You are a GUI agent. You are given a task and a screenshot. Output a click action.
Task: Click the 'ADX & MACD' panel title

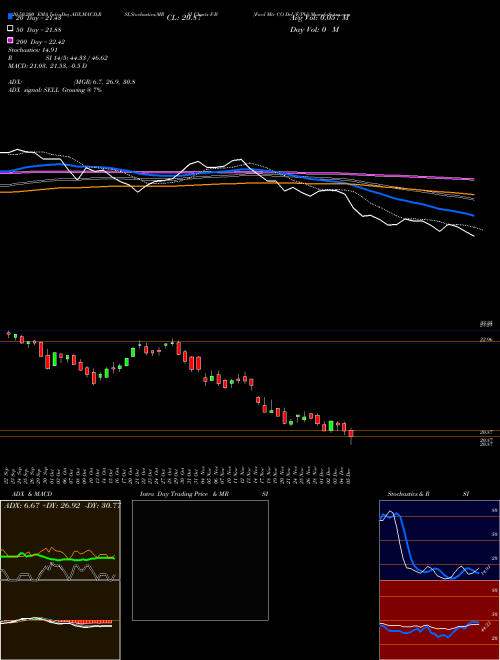pyautogui.click(x=32, y=494)
